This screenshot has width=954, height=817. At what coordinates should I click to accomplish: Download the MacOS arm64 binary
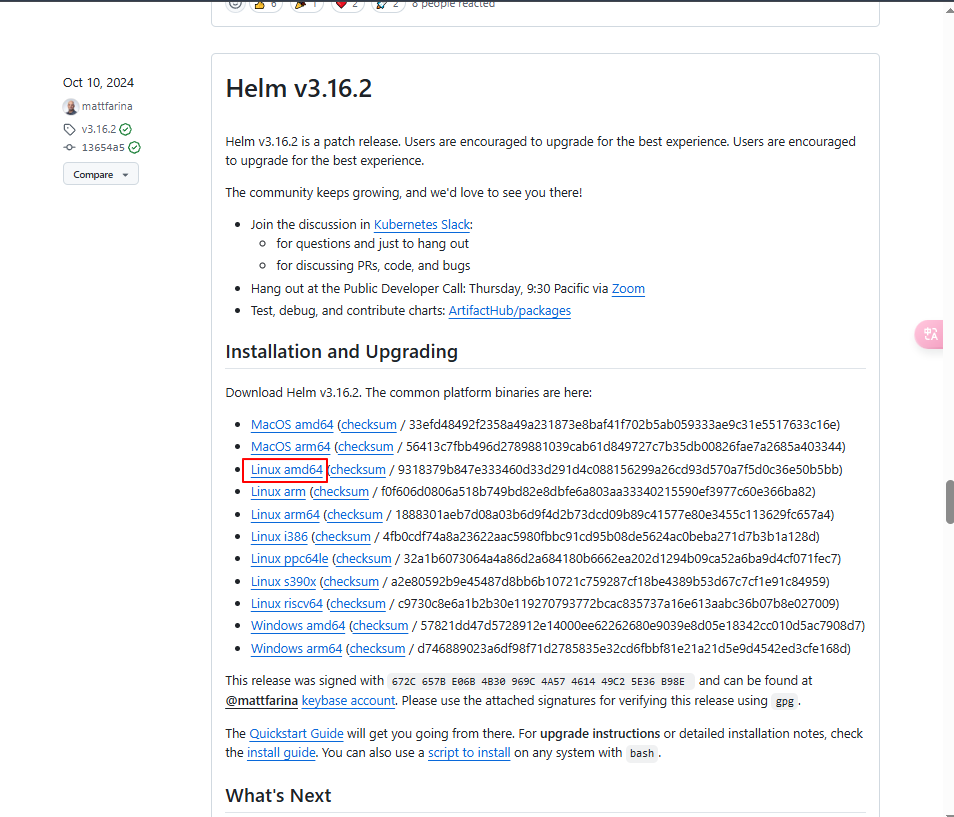(x=290, y=447)
